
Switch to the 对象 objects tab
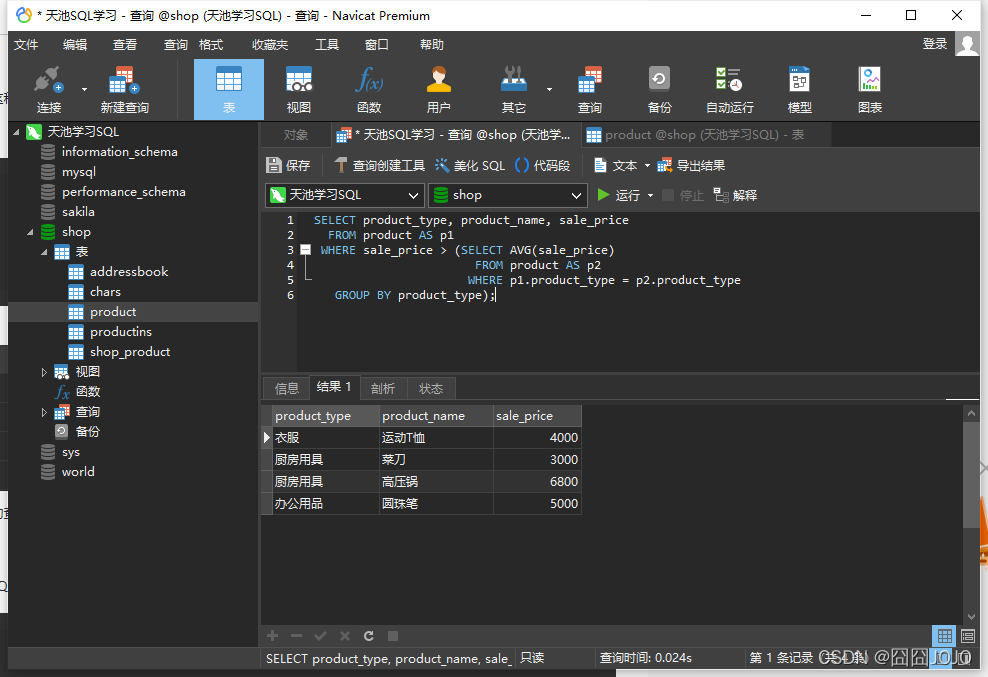point(296,135)
